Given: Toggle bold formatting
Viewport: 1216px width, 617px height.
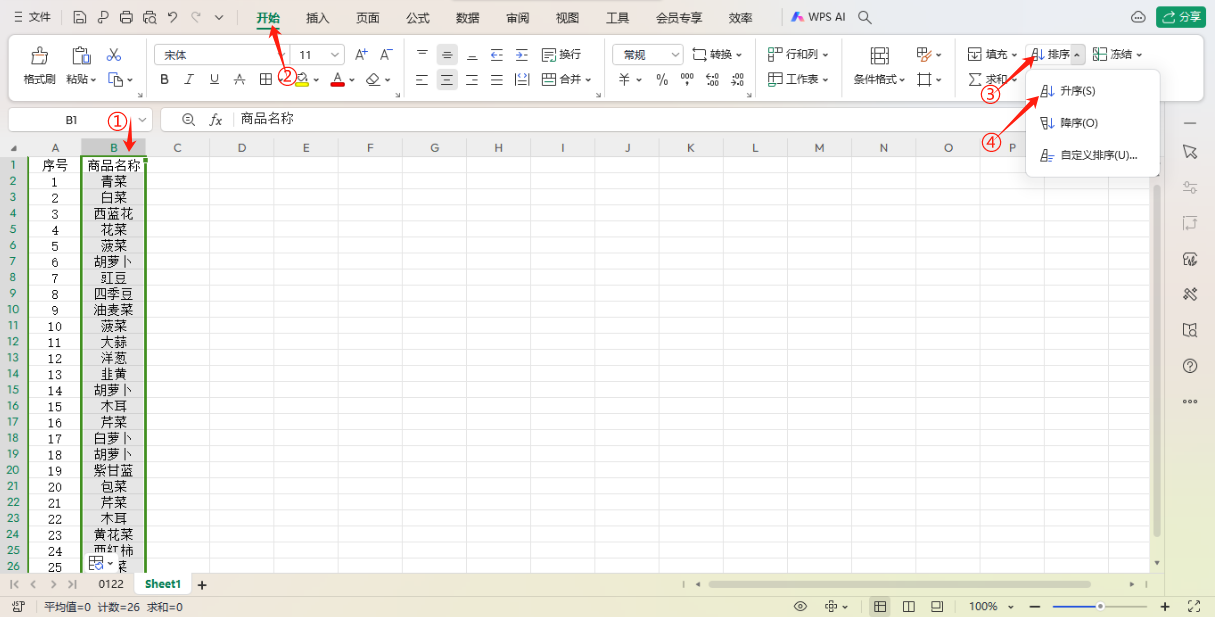Looking at the screenshot, I should click(x=164, y=79).
